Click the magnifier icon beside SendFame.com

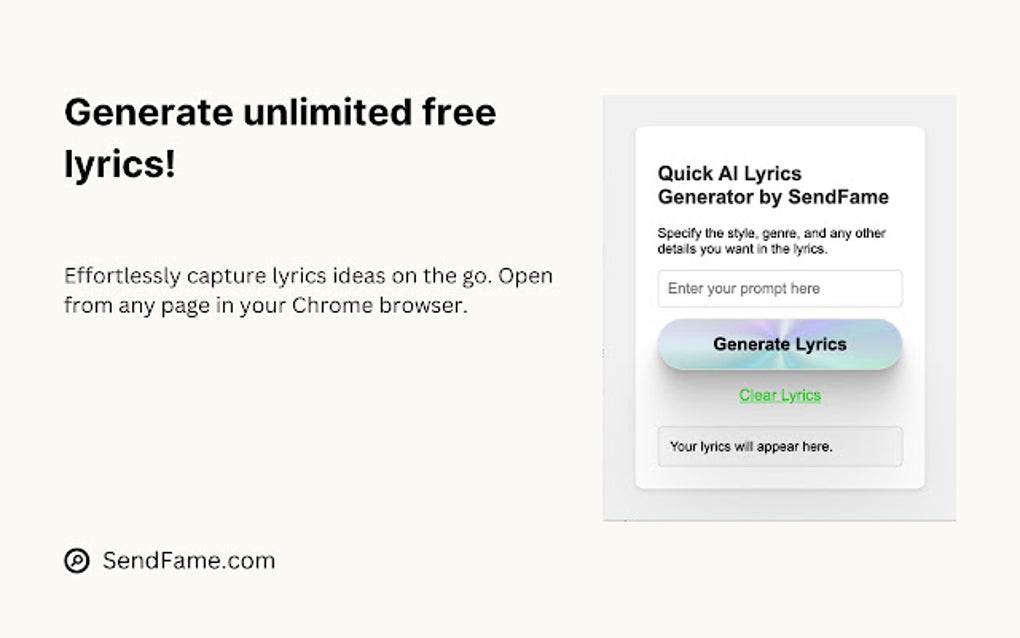click(76, 561)
